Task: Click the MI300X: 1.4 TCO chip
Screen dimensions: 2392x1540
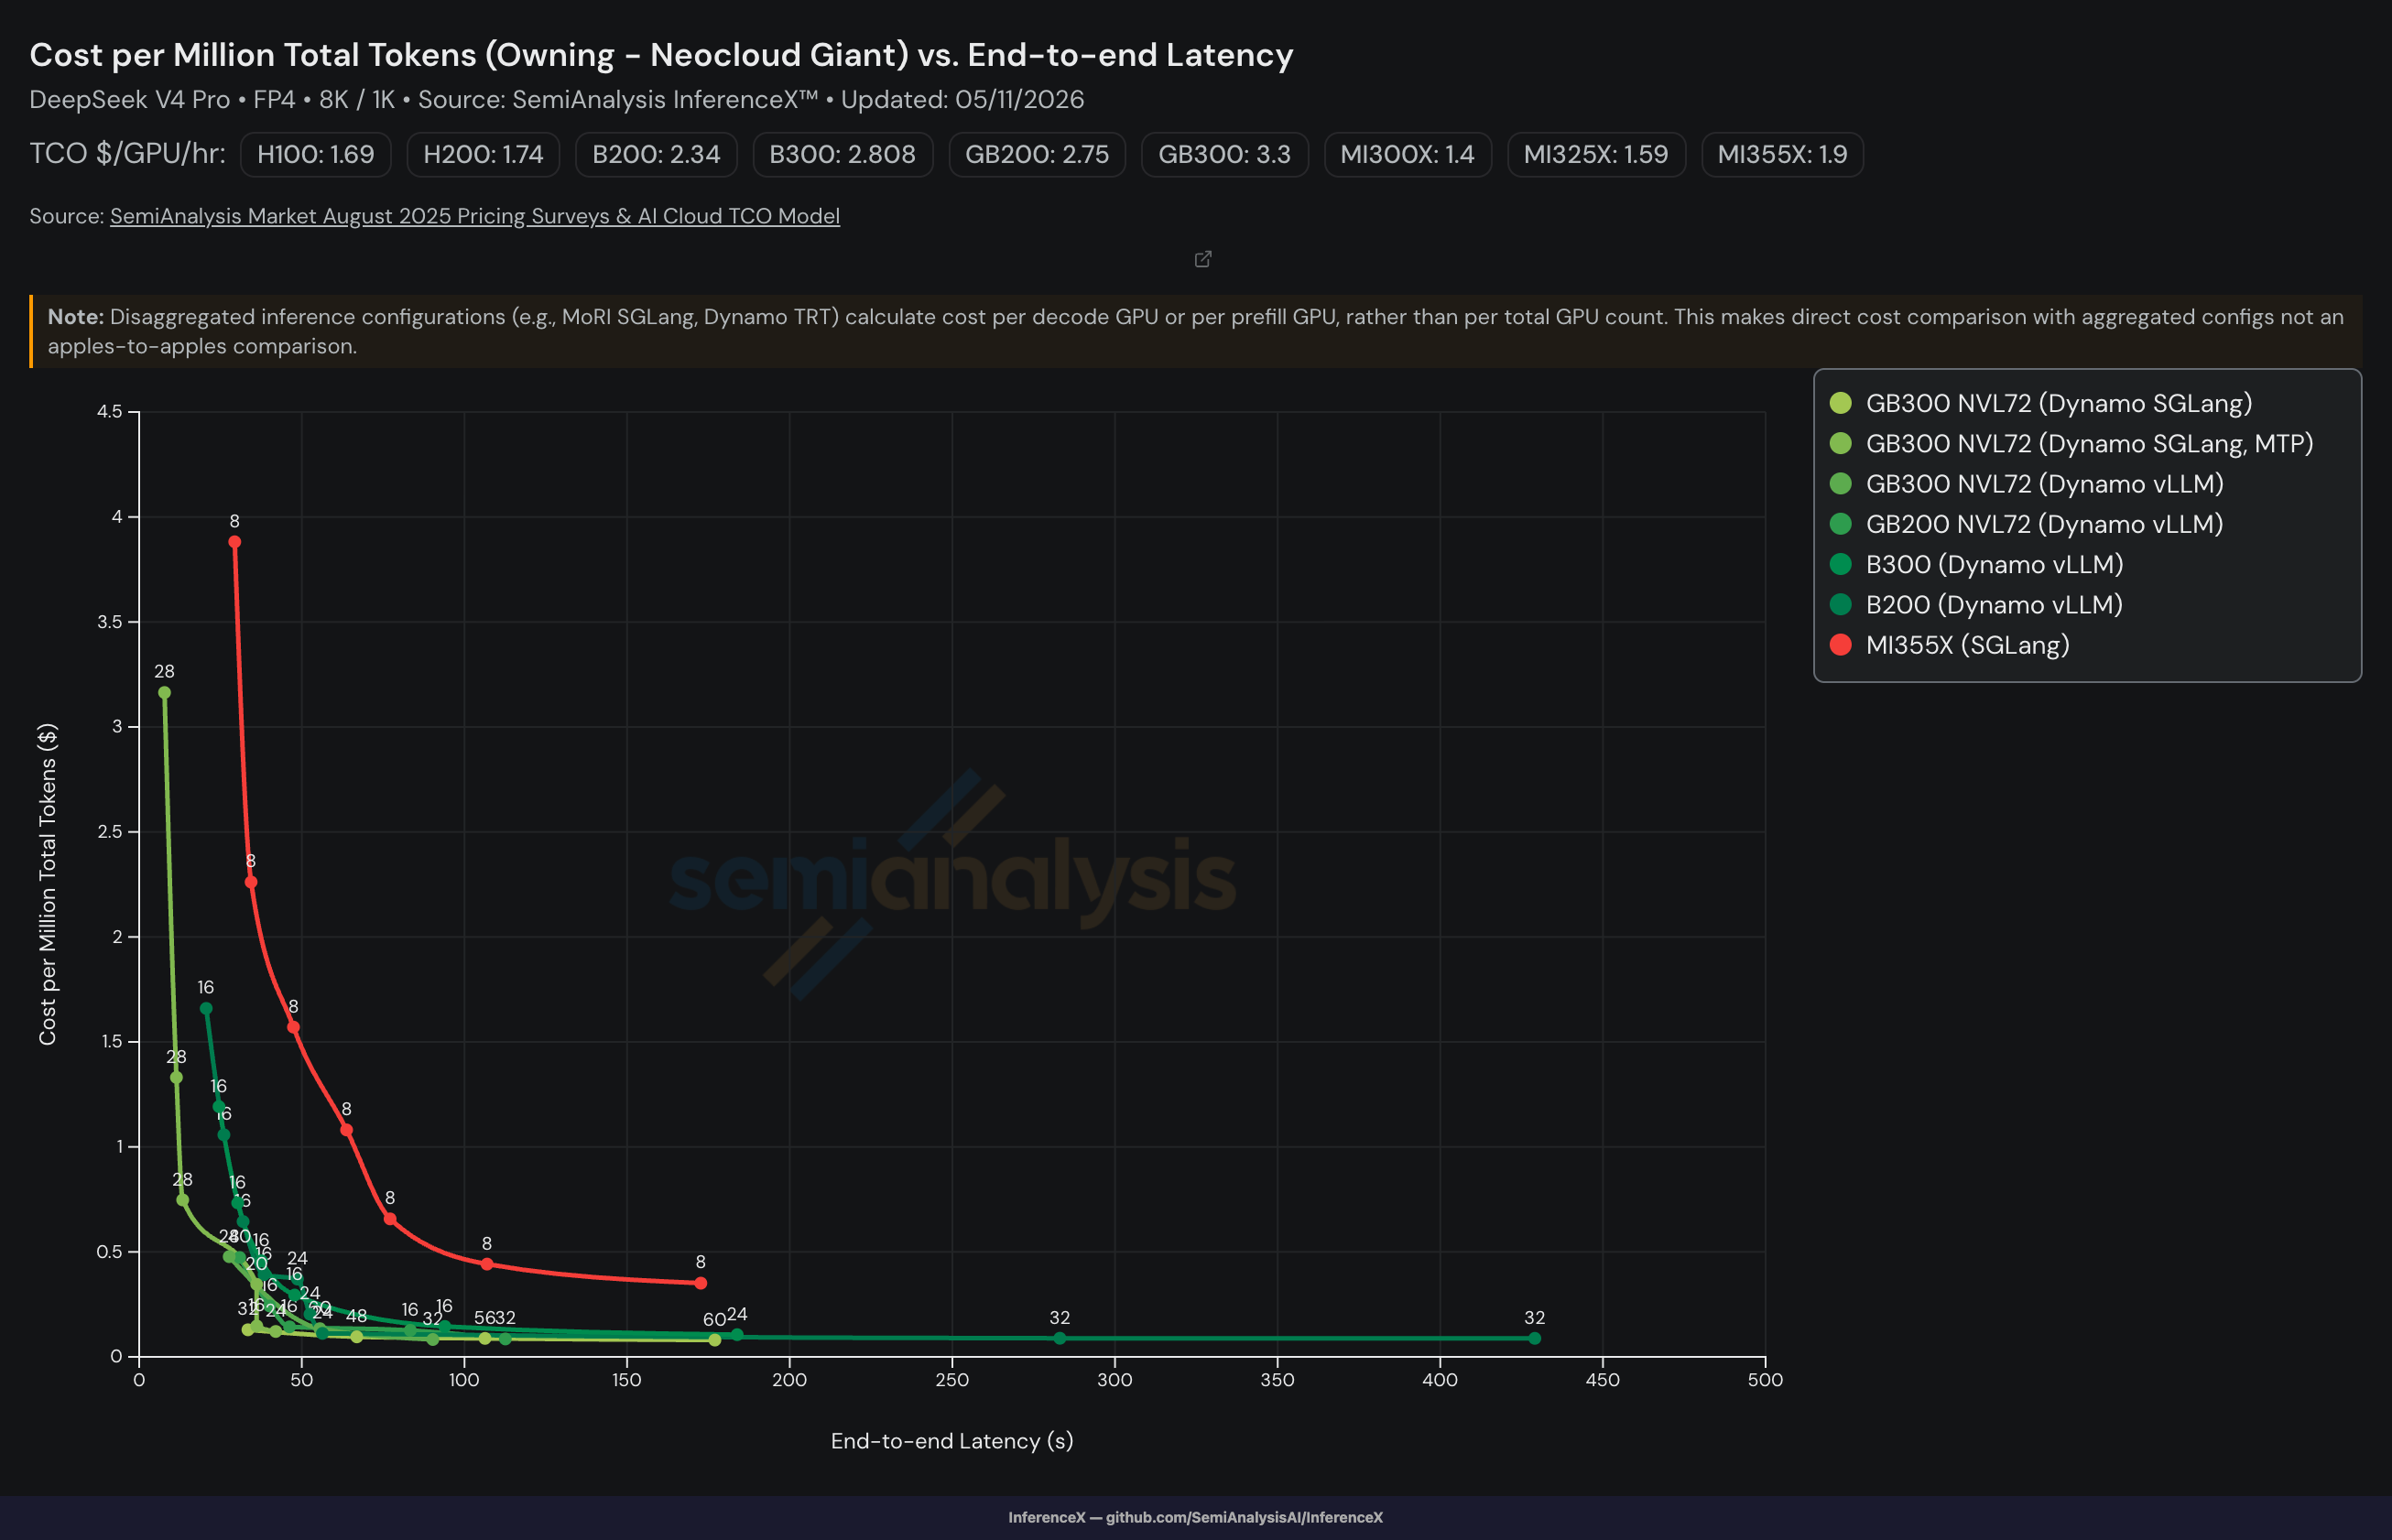Action: tap(1407, 154)
